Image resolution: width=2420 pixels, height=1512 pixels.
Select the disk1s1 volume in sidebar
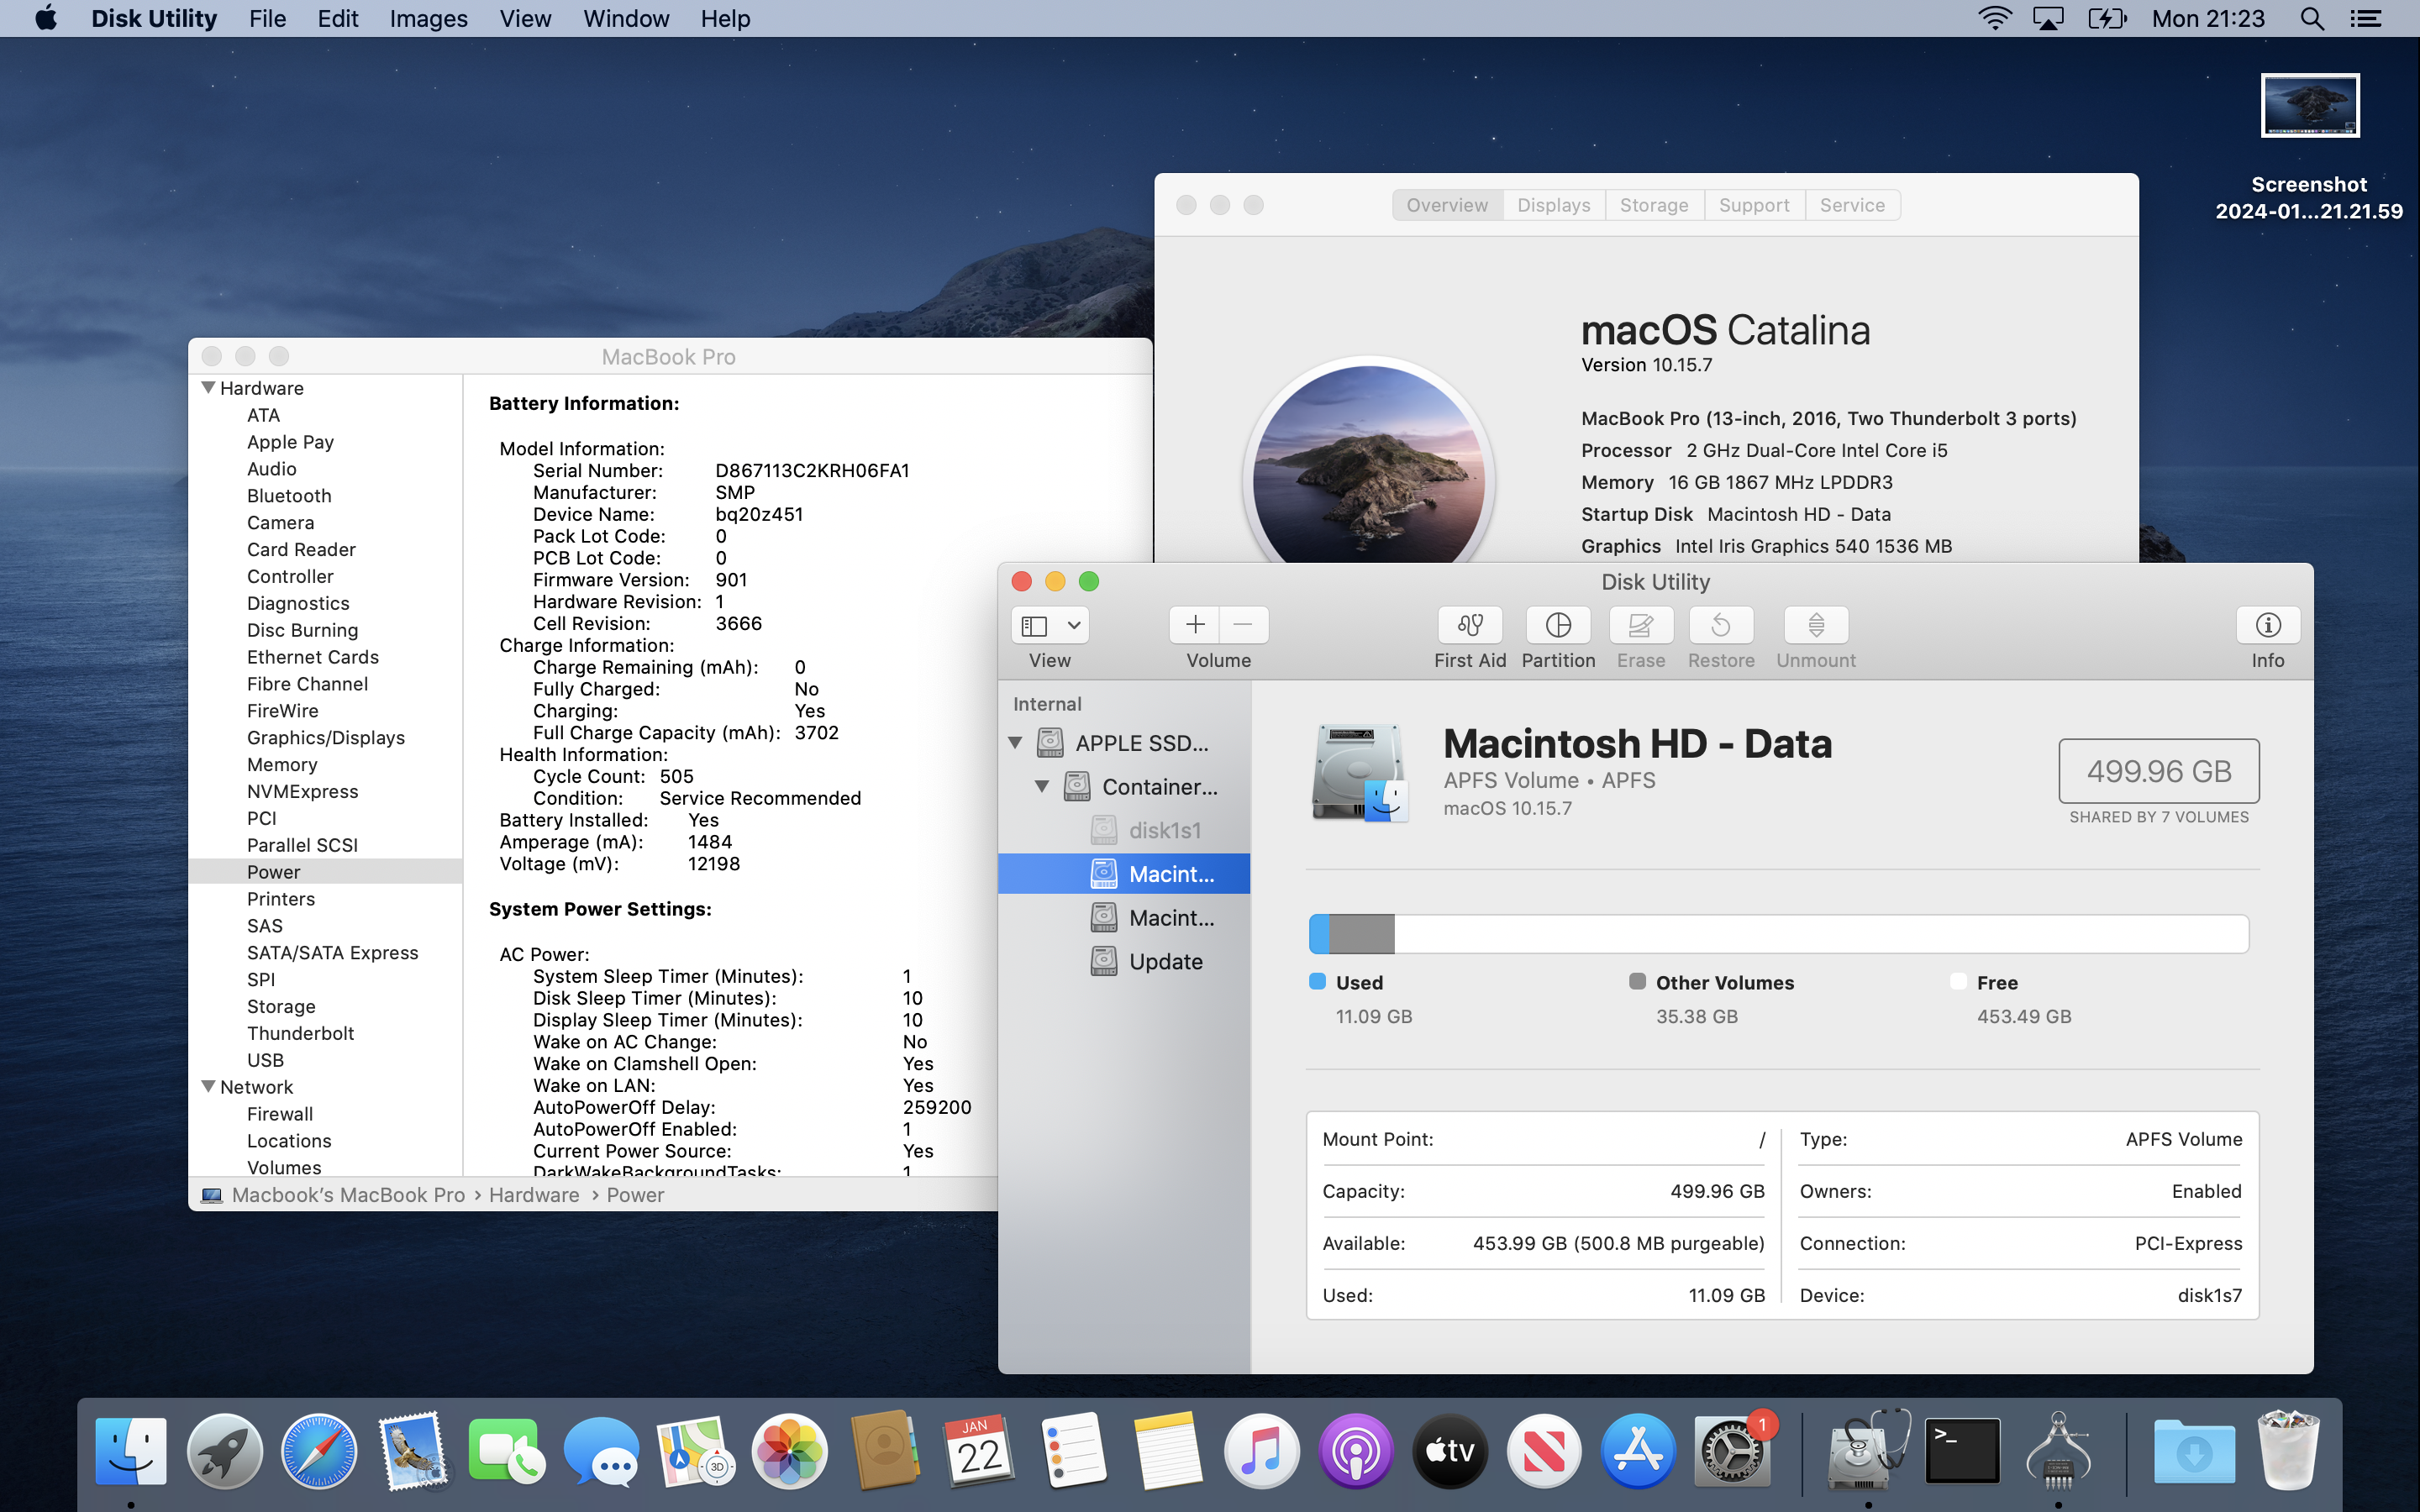(1124, 830)
